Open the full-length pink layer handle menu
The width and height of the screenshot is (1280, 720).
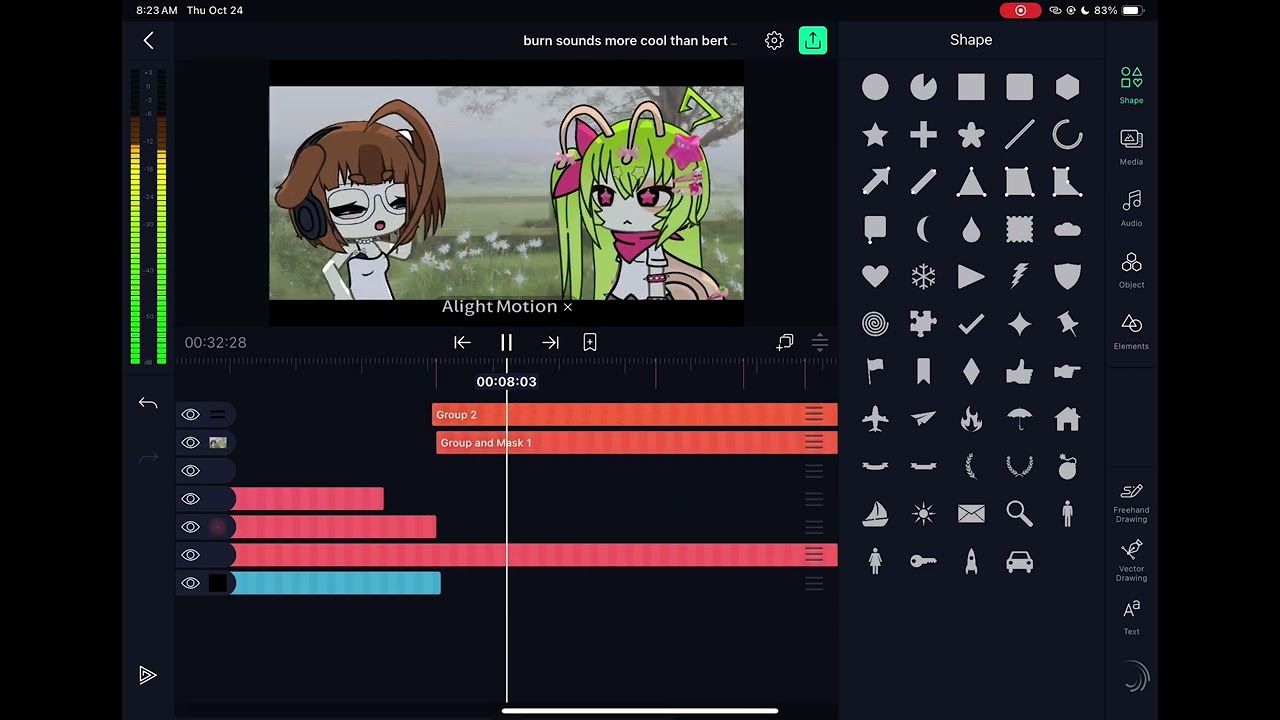coord(814,555)
